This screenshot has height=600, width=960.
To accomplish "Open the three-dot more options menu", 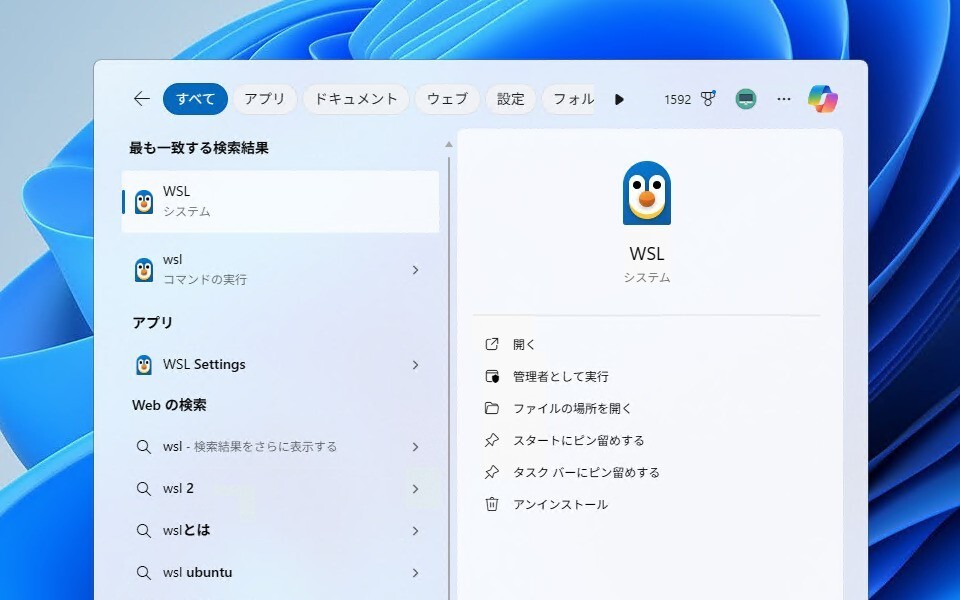I will click(x=784, y=99).
